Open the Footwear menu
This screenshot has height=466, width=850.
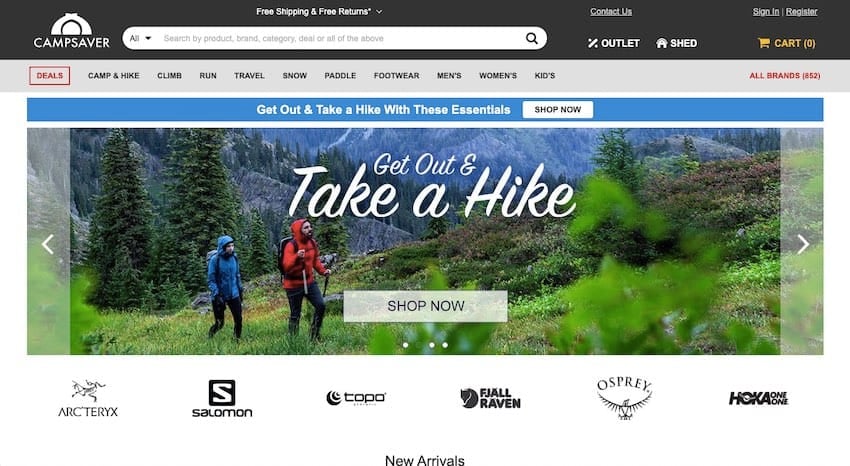pos(396,76)
